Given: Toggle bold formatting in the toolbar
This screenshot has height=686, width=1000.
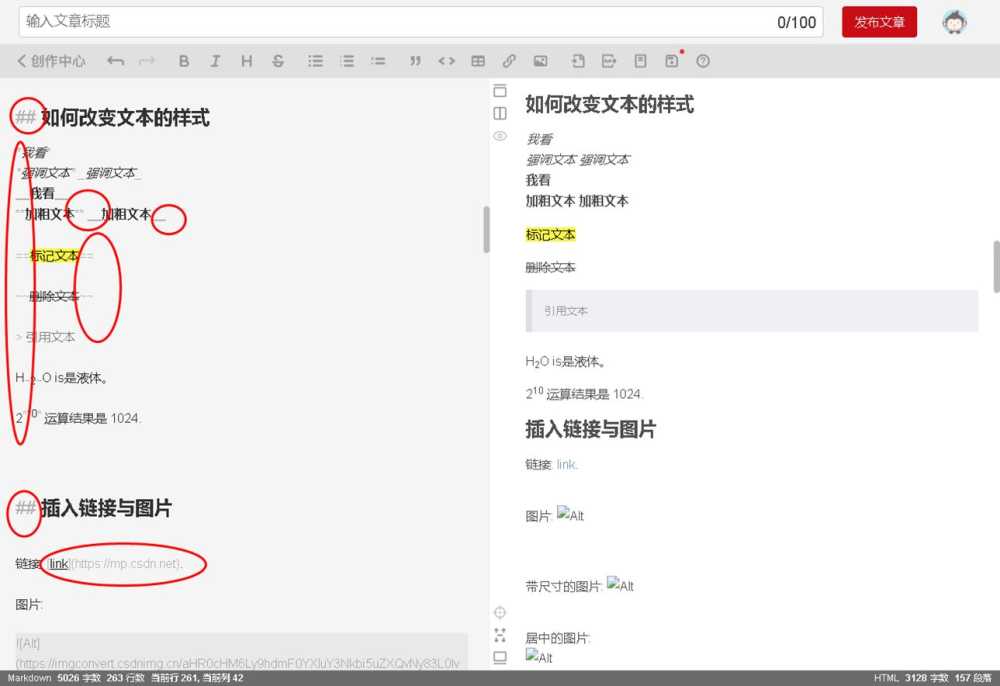Looking at the screenshot, I should pos(184,61).
